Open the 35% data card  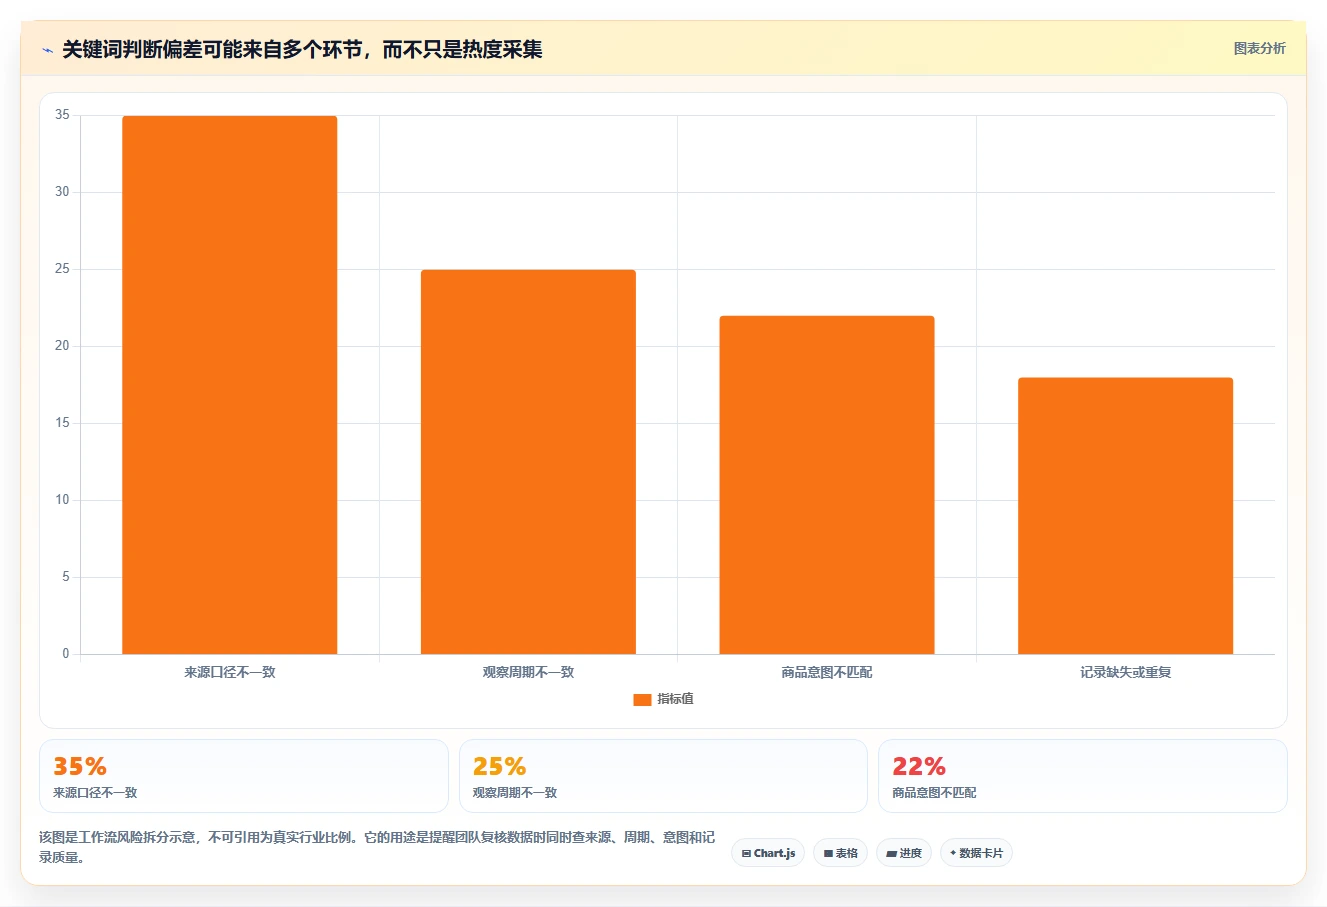(x=244, y=776)
